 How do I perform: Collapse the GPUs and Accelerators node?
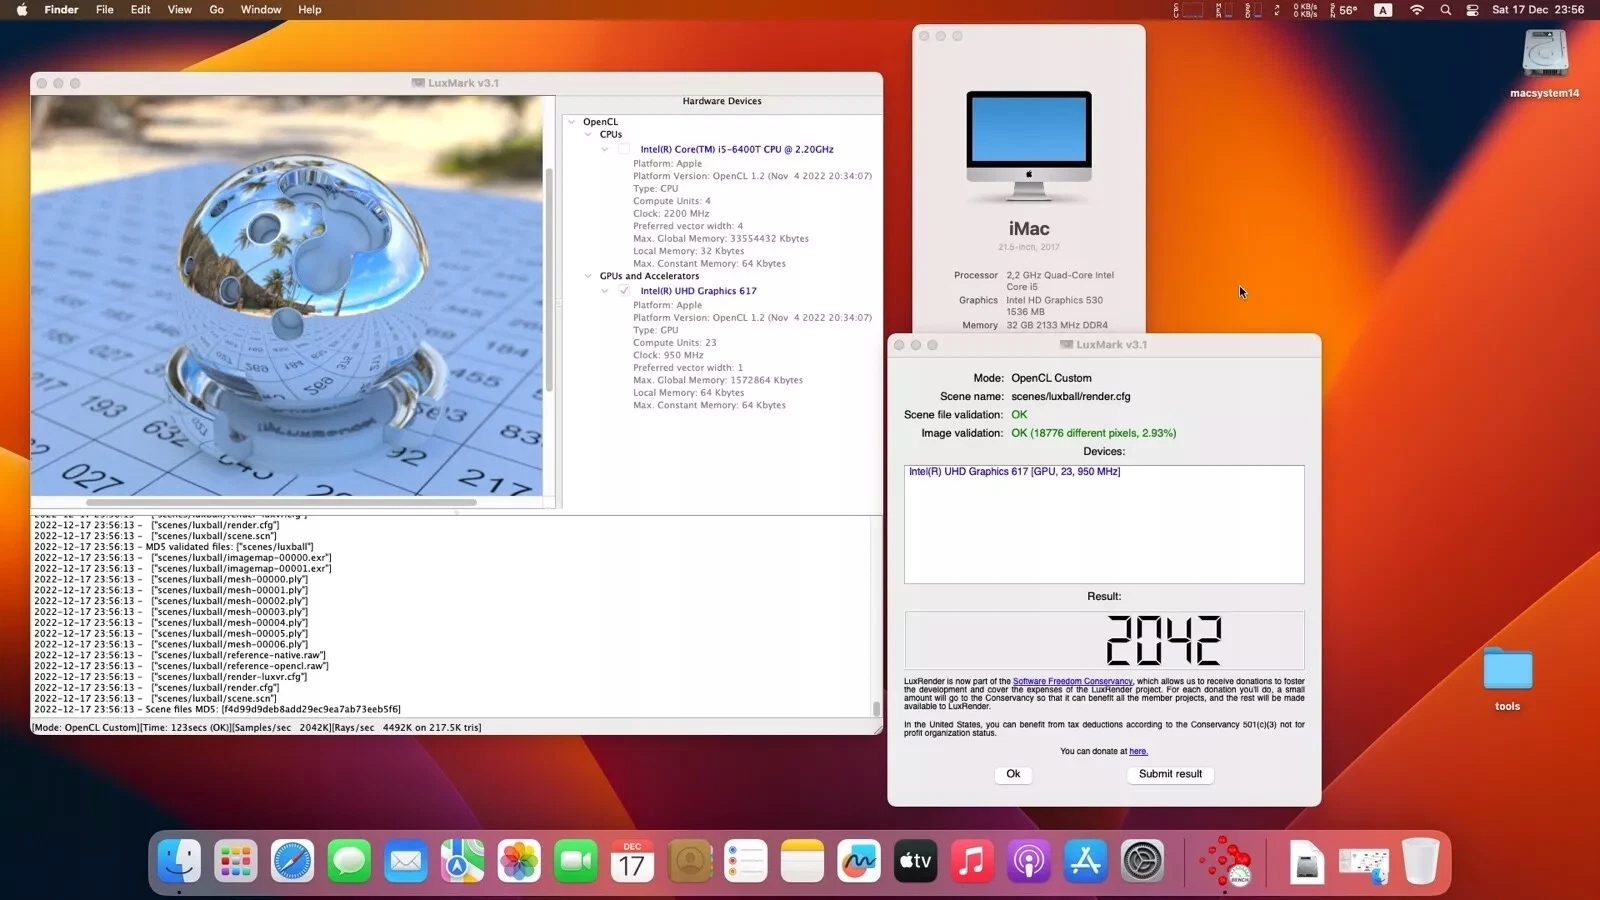coord(588,276)
